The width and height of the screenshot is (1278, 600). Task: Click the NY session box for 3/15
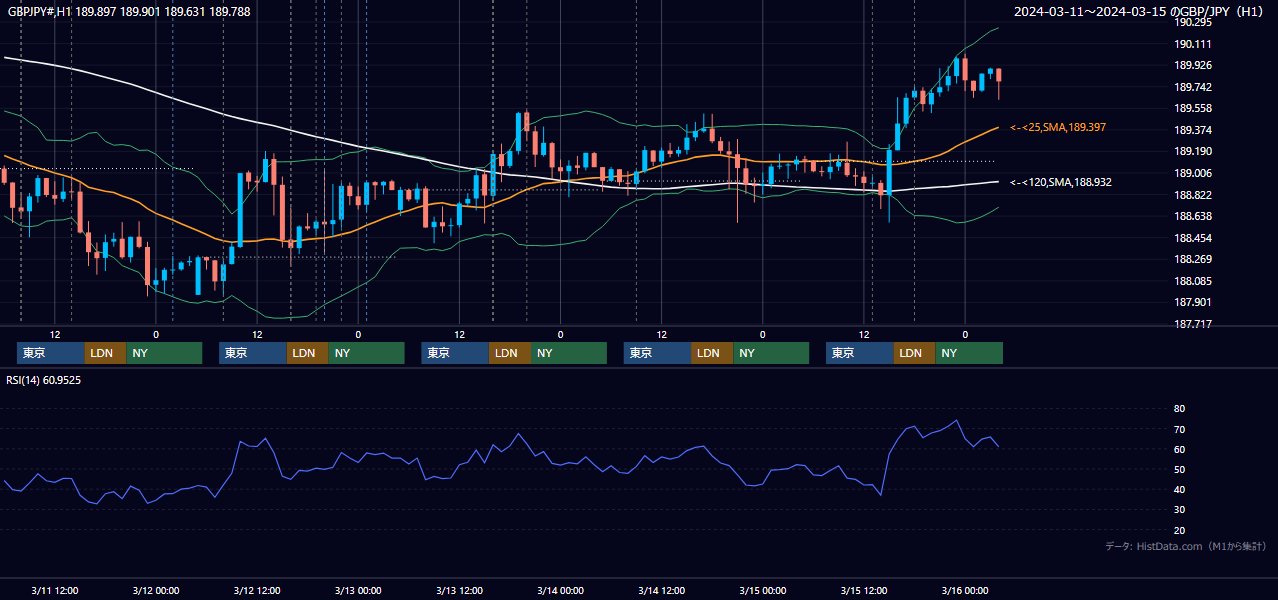click(969, 353)
